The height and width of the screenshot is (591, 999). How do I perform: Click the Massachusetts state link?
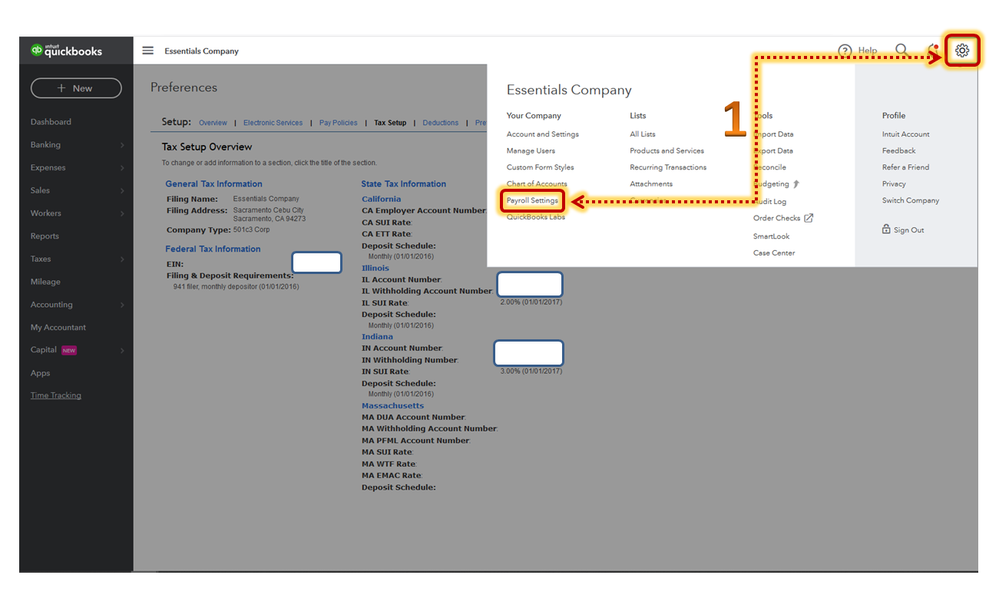[x=392, y=406]
